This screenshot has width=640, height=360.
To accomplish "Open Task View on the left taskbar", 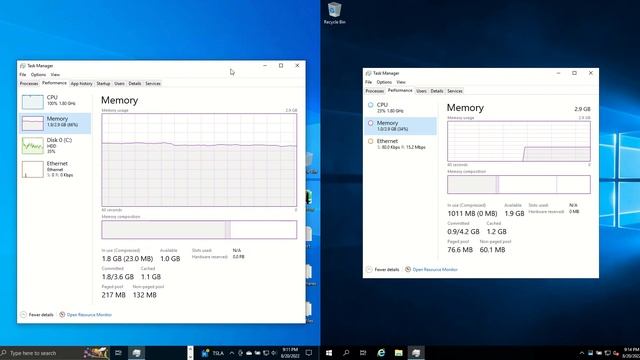I will (118, 353).
